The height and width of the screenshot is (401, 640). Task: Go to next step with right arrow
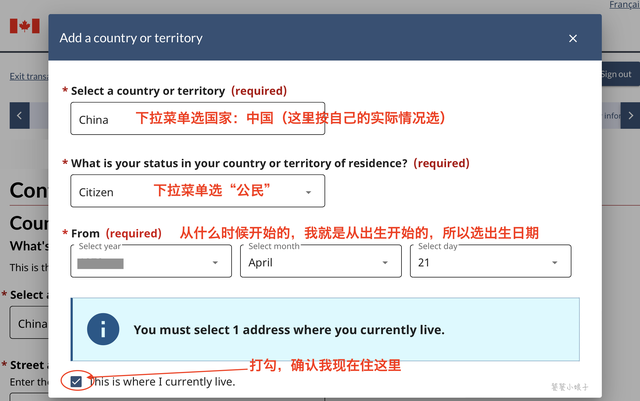click(x=630, y=115)
